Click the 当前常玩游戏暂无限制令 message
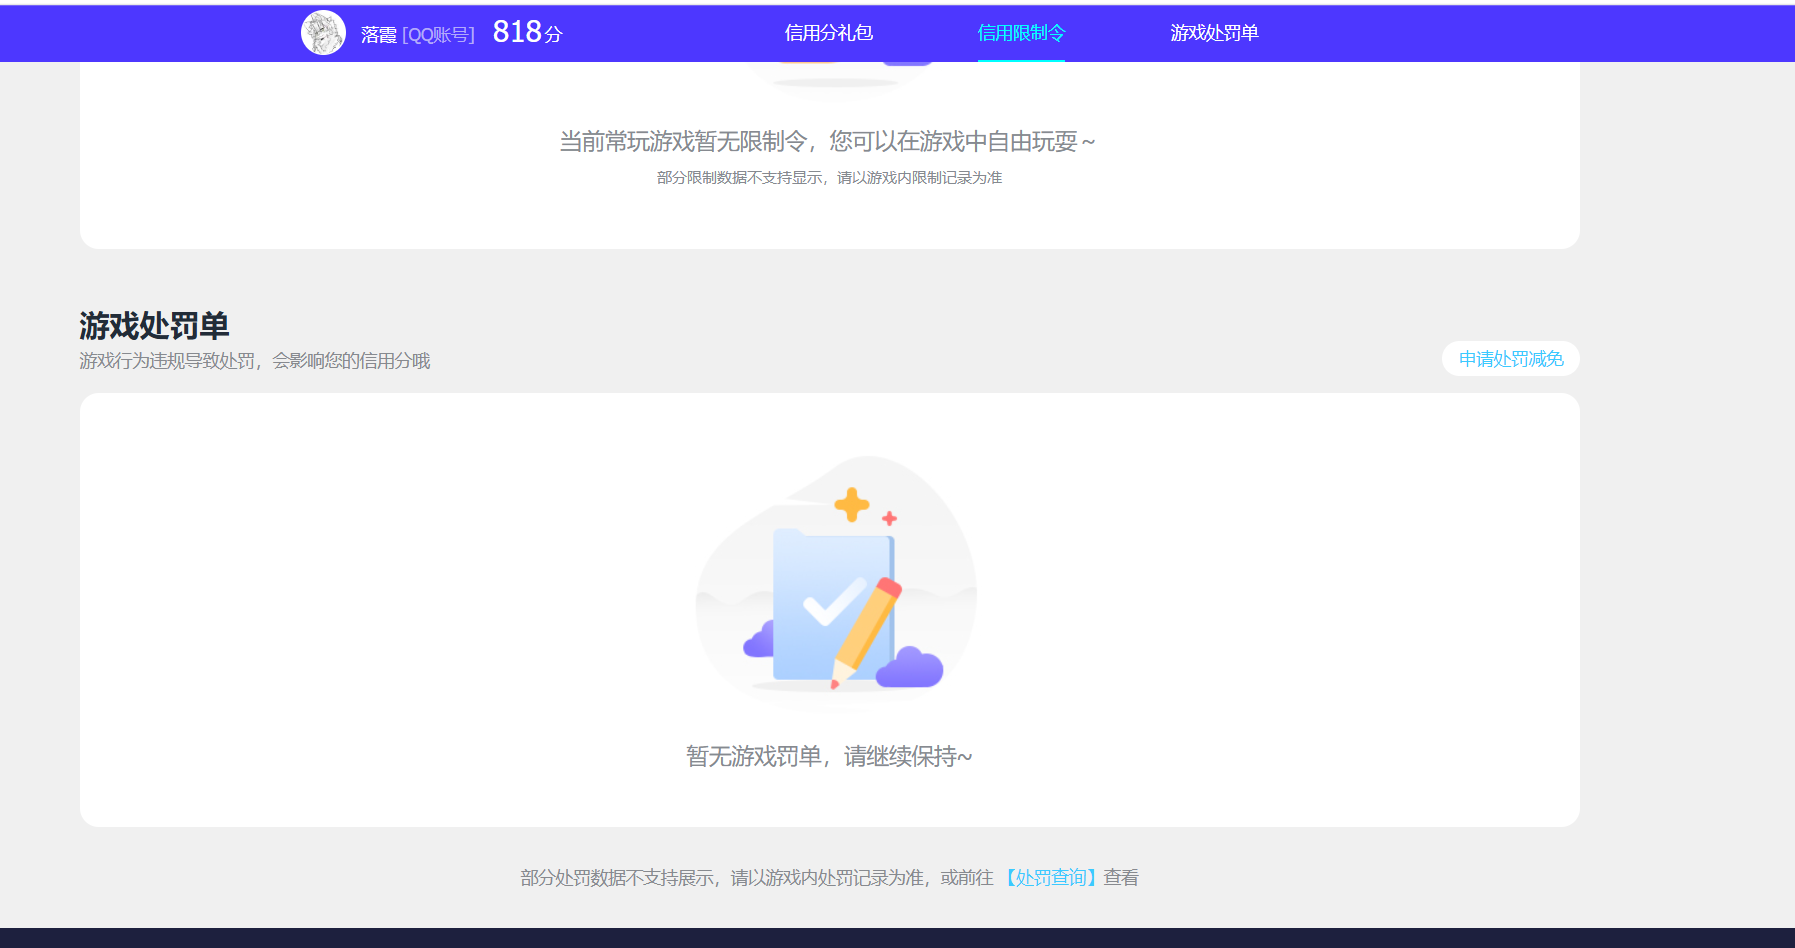This screenshot has width=1795, height=948. [x=828, y=142]
